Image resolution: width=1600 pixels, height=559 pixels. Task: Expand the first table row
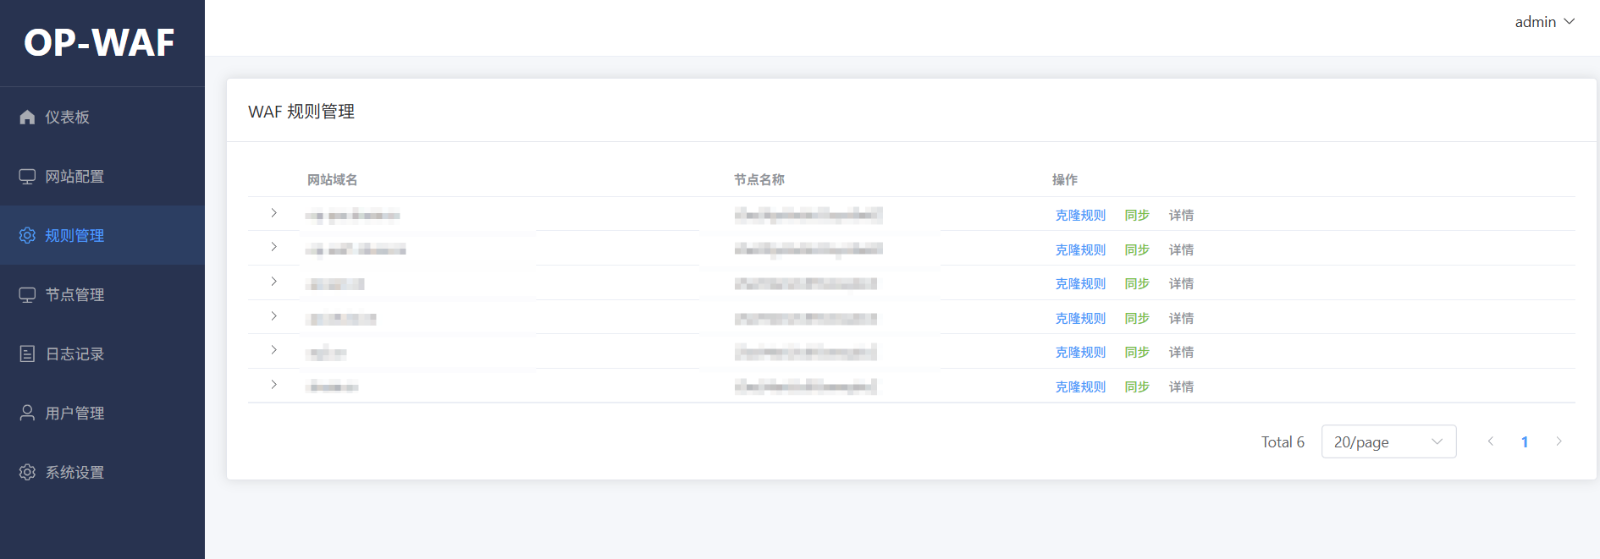coord(274,213)
